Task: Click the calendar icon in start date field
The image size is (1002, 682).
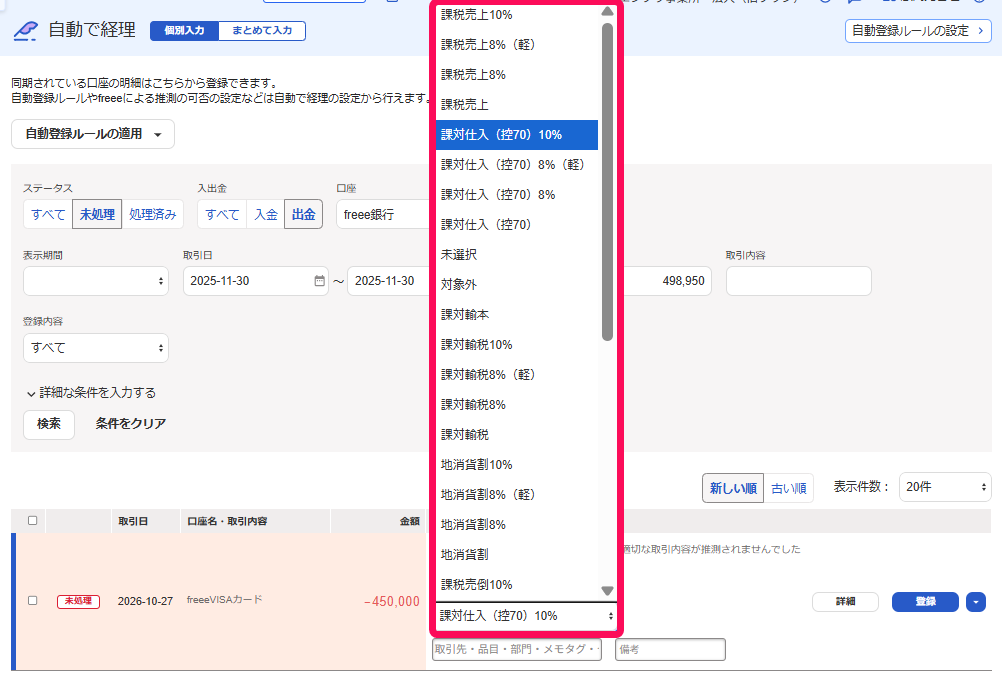Action: coord(320,281)
